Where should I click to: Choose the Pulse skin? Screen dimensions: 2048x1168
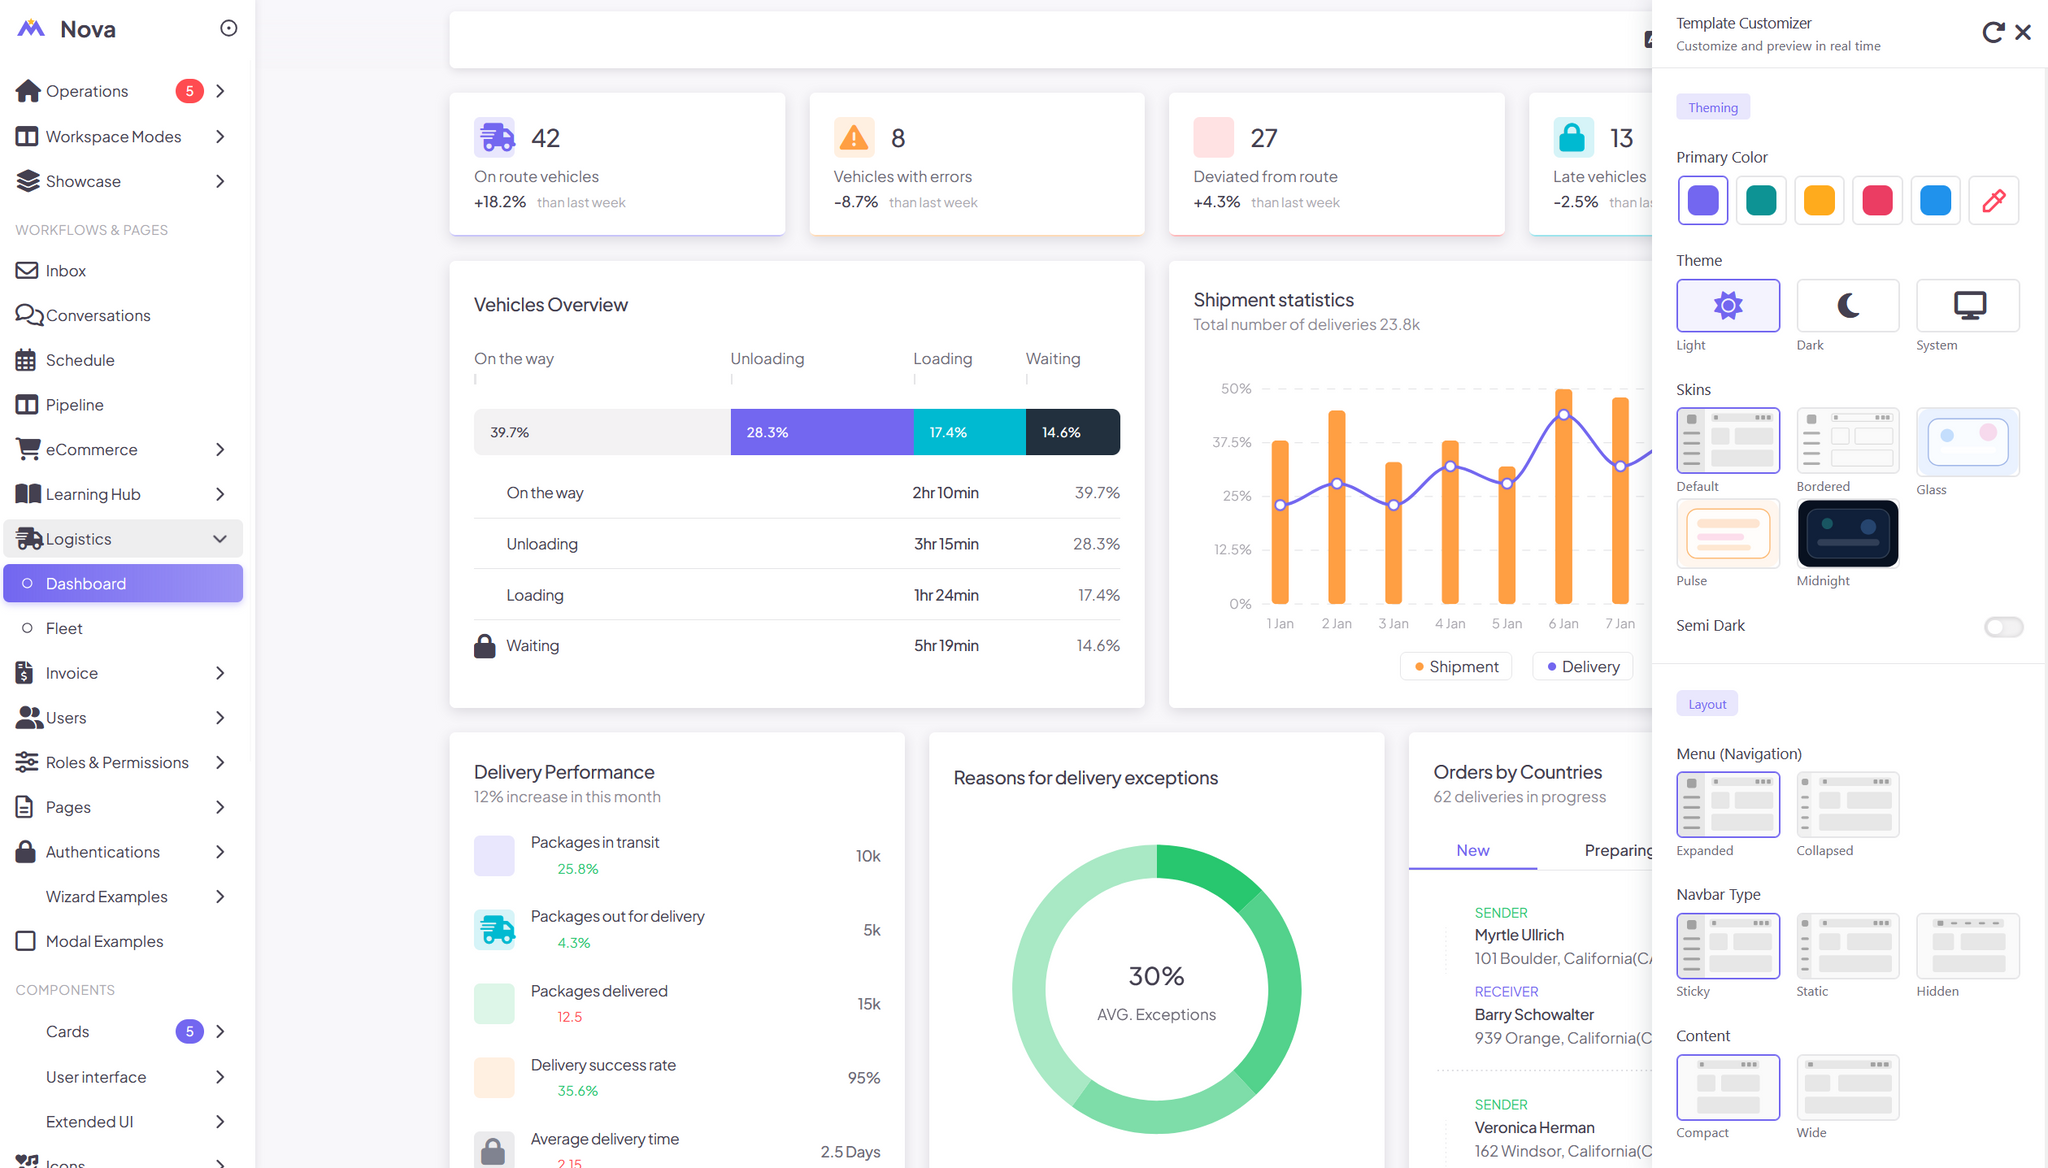1728,534
